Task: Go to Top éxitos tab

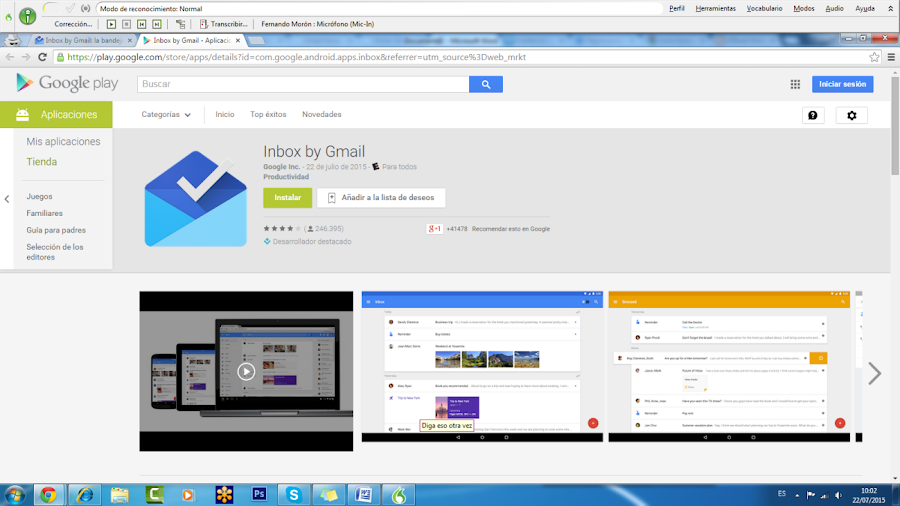Action: (268, 115)
